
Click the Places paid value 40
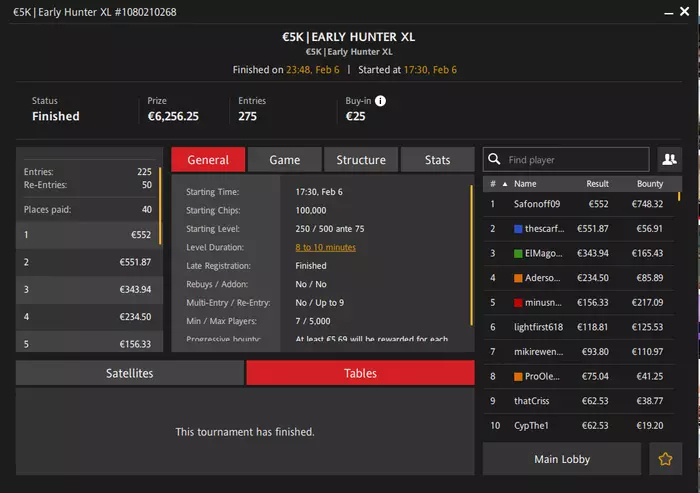[x=146, y=209]
